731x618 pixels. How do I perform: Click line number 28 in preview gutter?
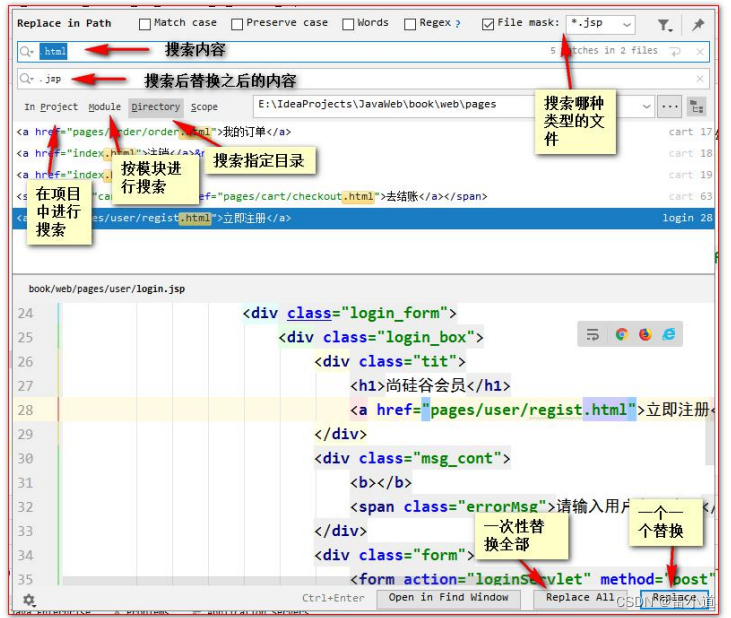25,410
